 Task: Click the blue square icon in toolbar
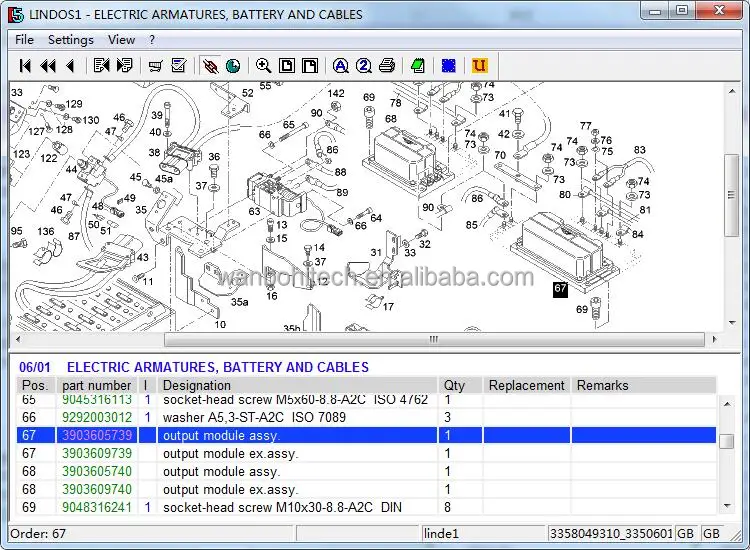pyautogui.click(x=449, y=66)
